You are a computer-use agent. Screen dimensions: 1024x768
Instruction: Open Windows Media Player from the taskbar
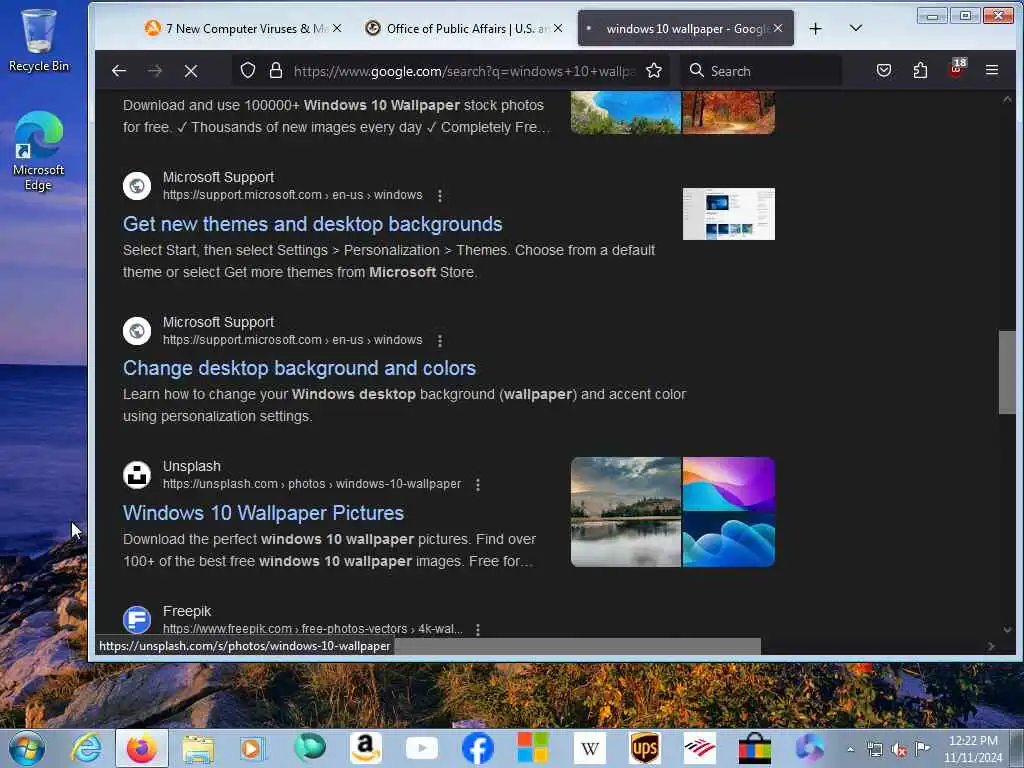(x=252, y=748)
